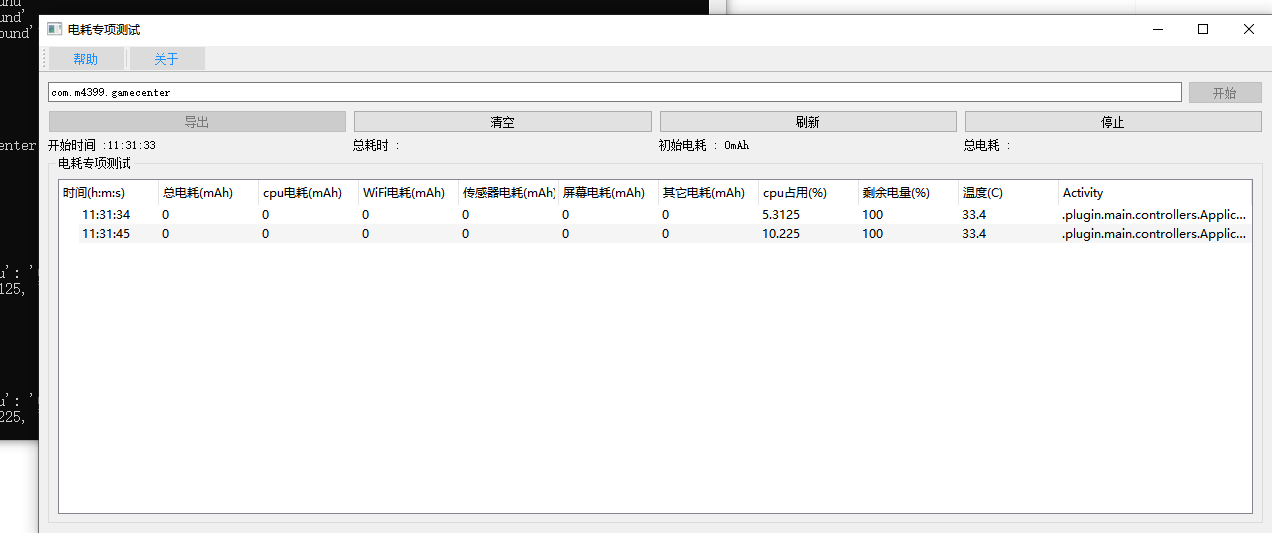Screen dimensions: 1272x533
Task: Open the 关于 menu
Action: click(166, 59)
